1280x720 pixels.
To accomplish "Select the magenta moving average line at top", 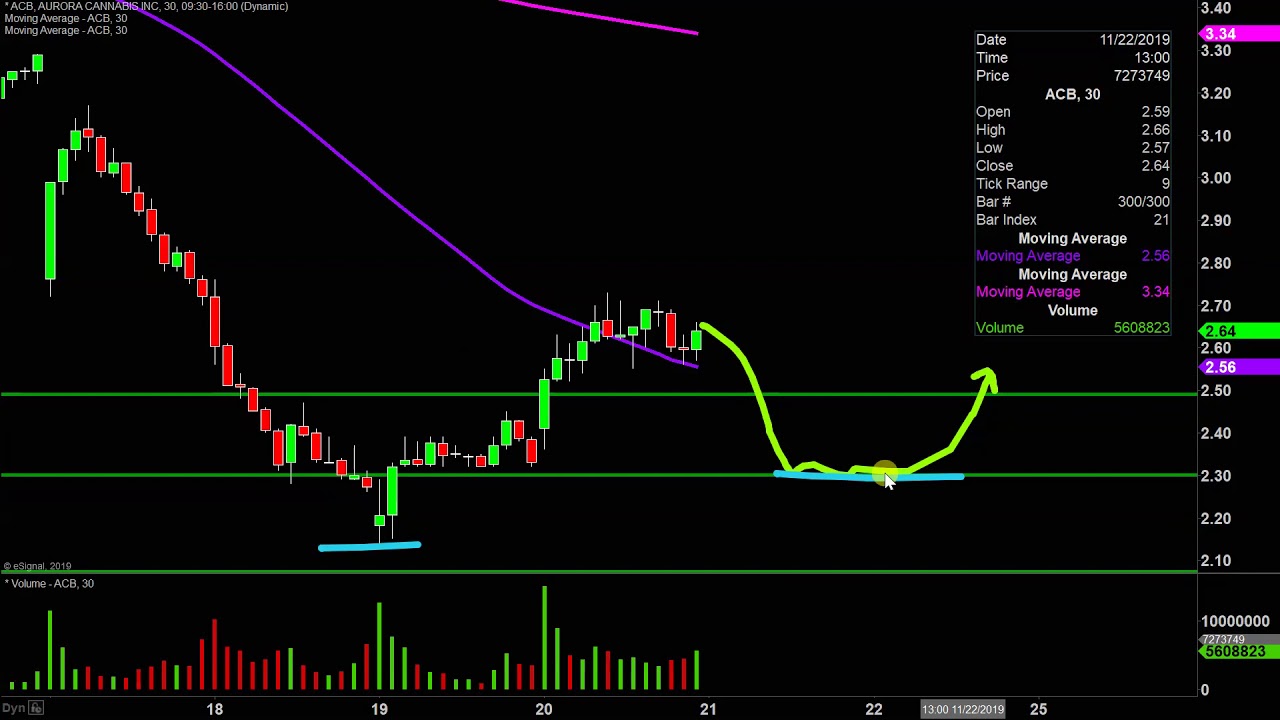I will click(x=600, y=17).
